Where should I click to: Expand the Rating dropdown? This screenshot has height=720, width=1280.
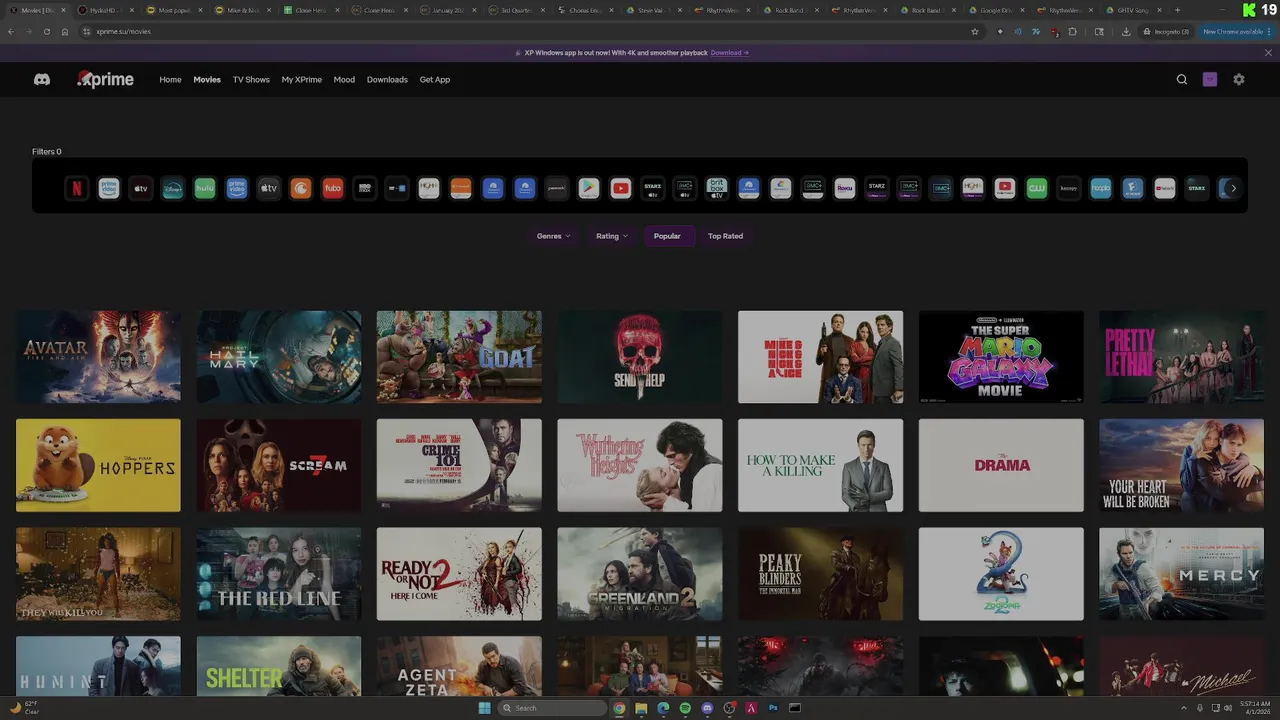(x=612, y=236)
